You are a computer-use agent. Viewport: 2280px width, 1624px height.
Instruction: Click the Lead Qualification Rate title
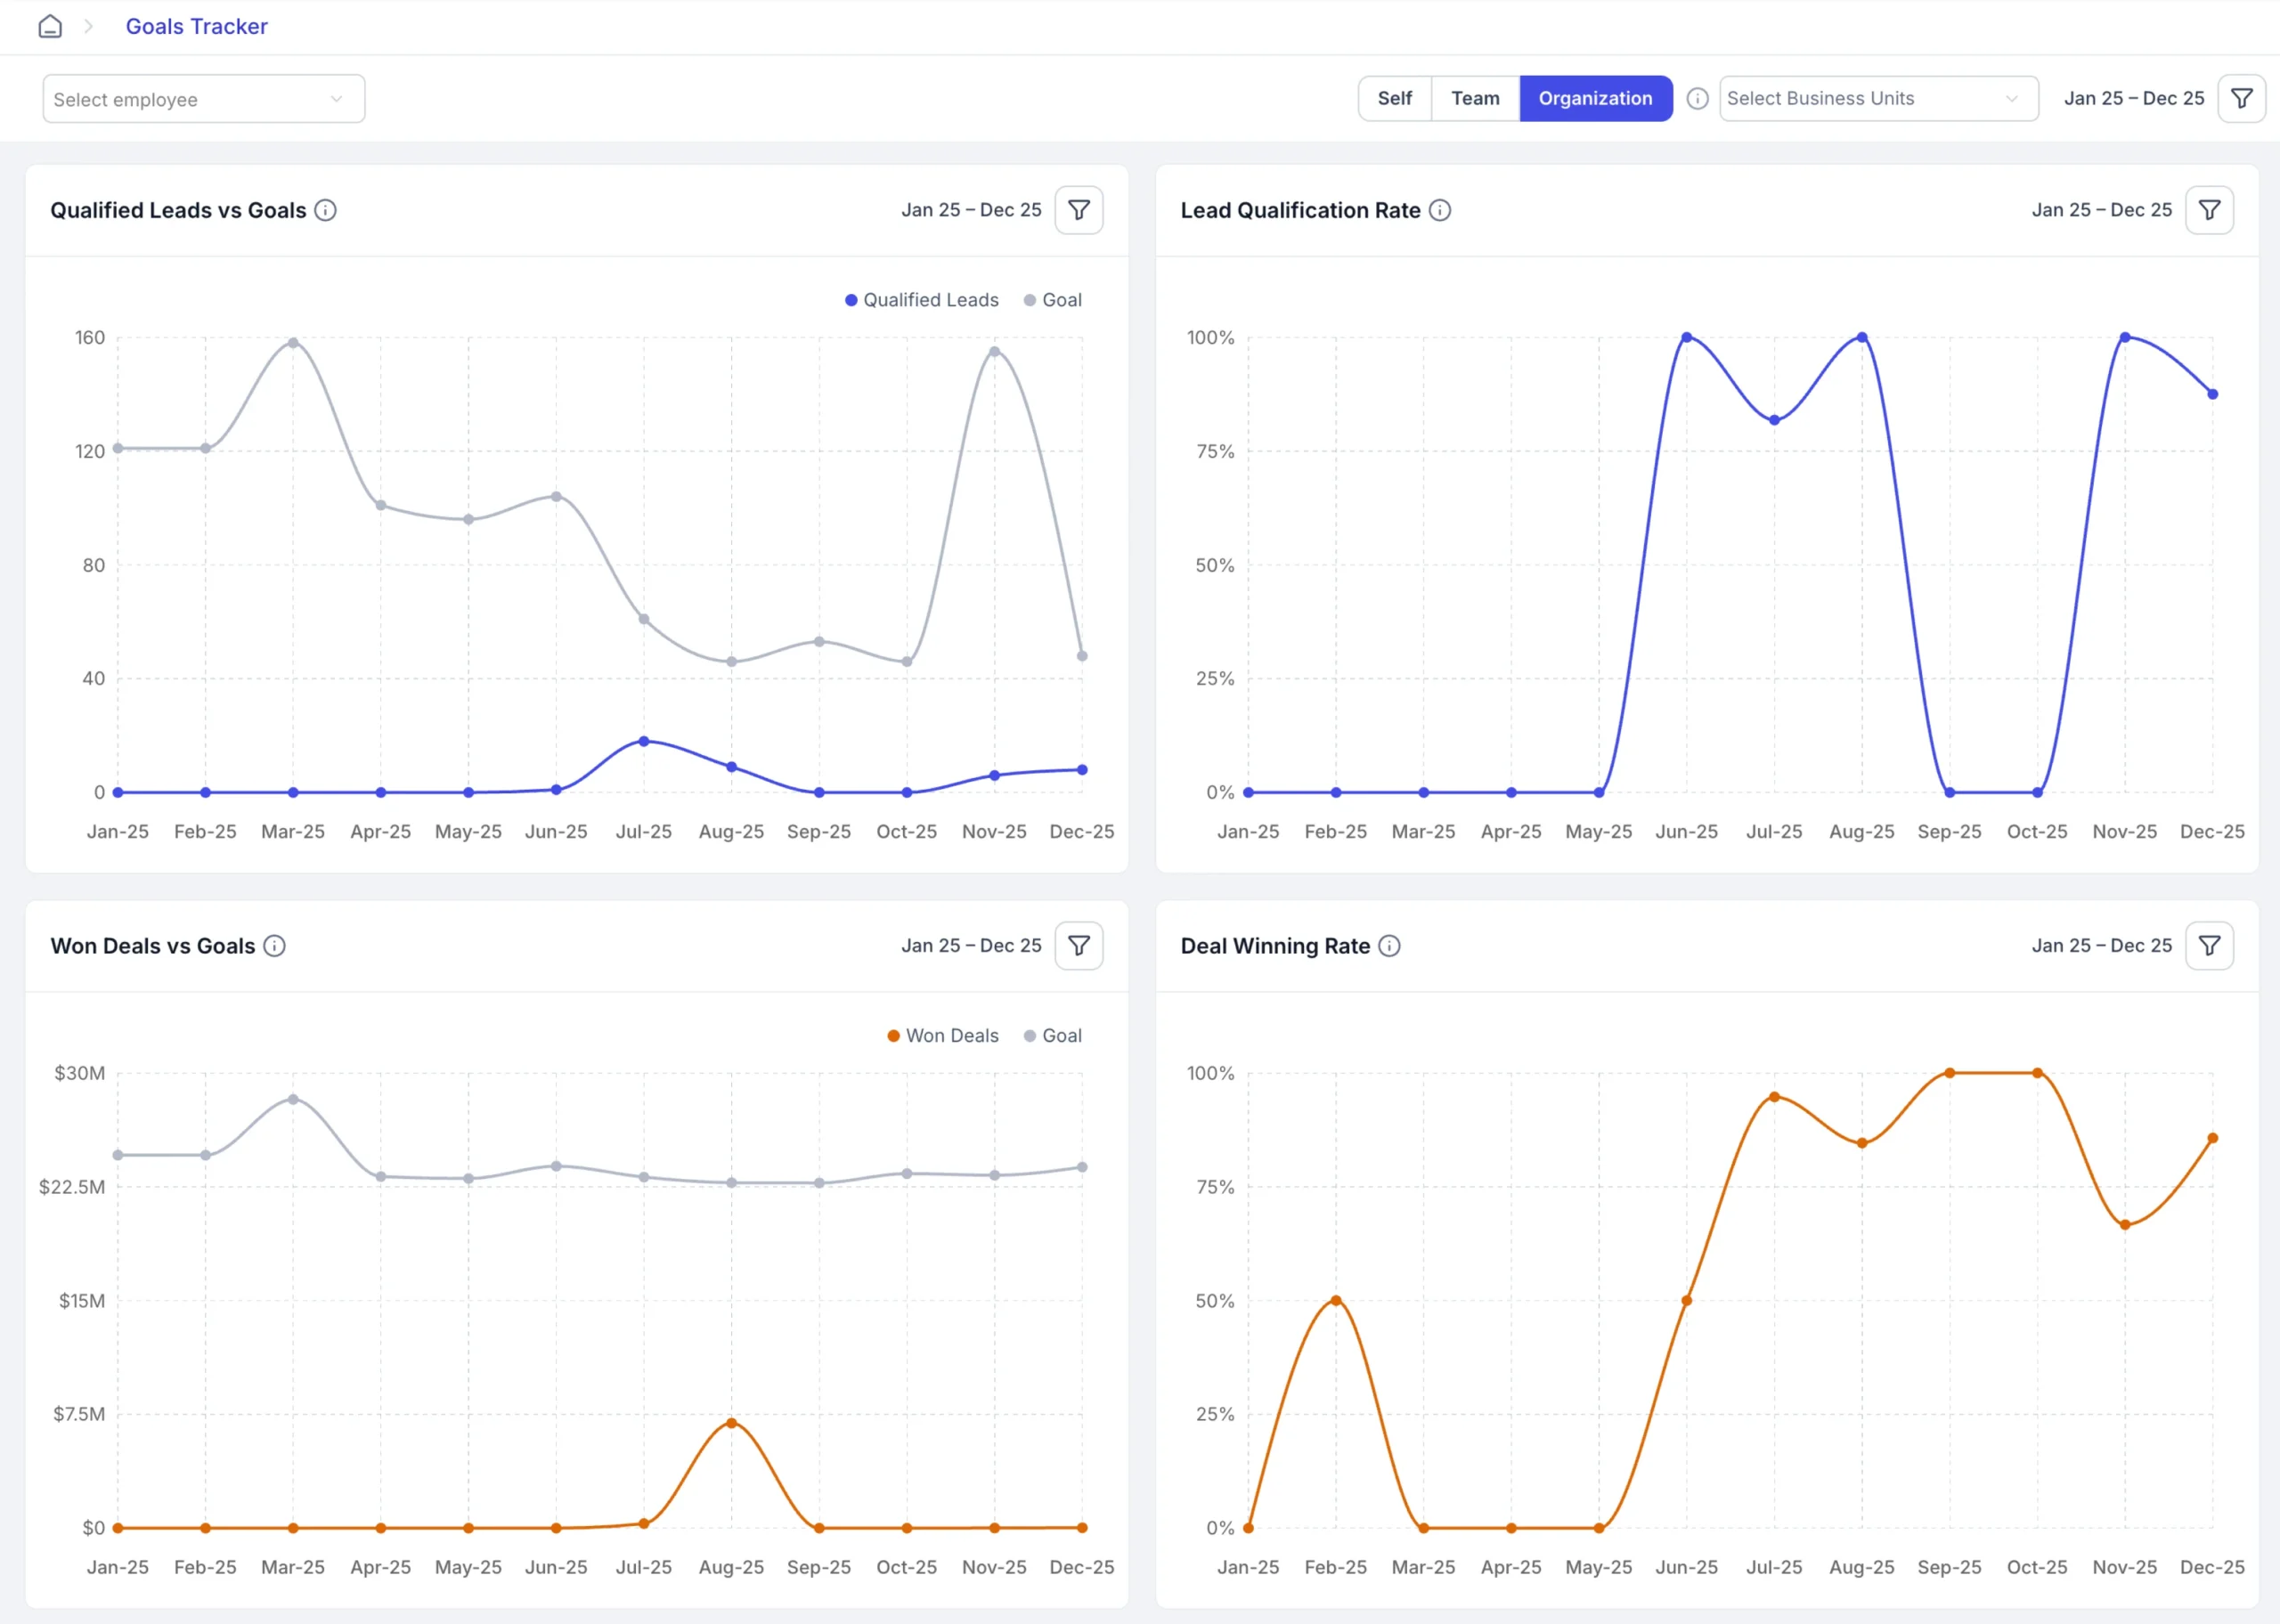[1300, 210]
